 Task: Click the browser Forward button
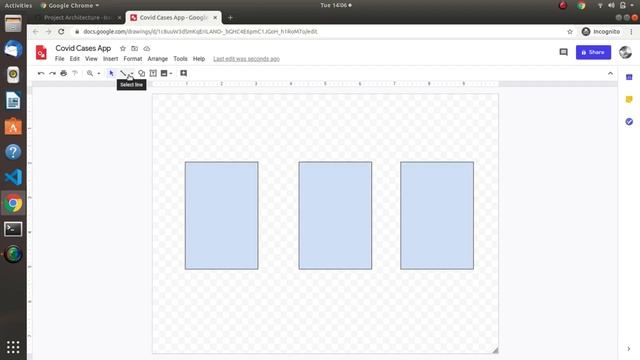tap(48, 31)
